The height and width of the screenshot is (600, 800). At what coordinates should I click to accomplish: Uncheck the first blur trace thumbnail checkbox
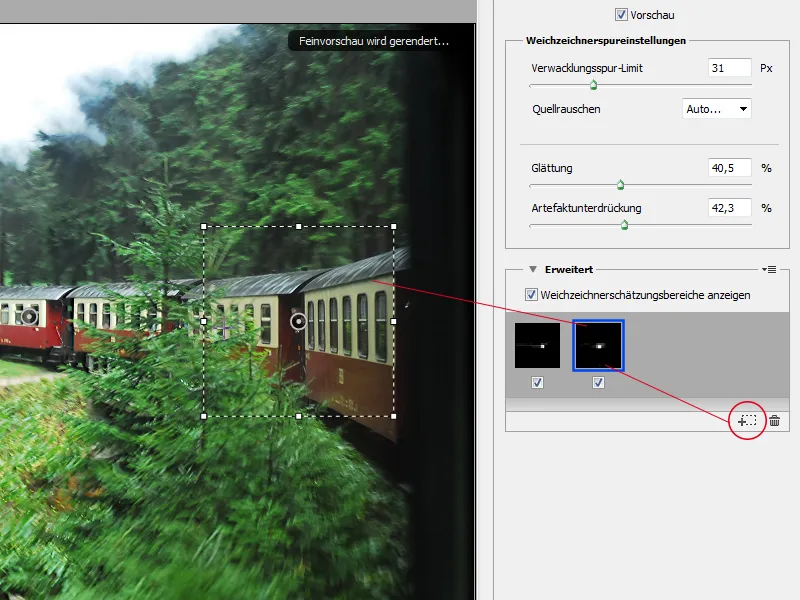pos(537,382)
